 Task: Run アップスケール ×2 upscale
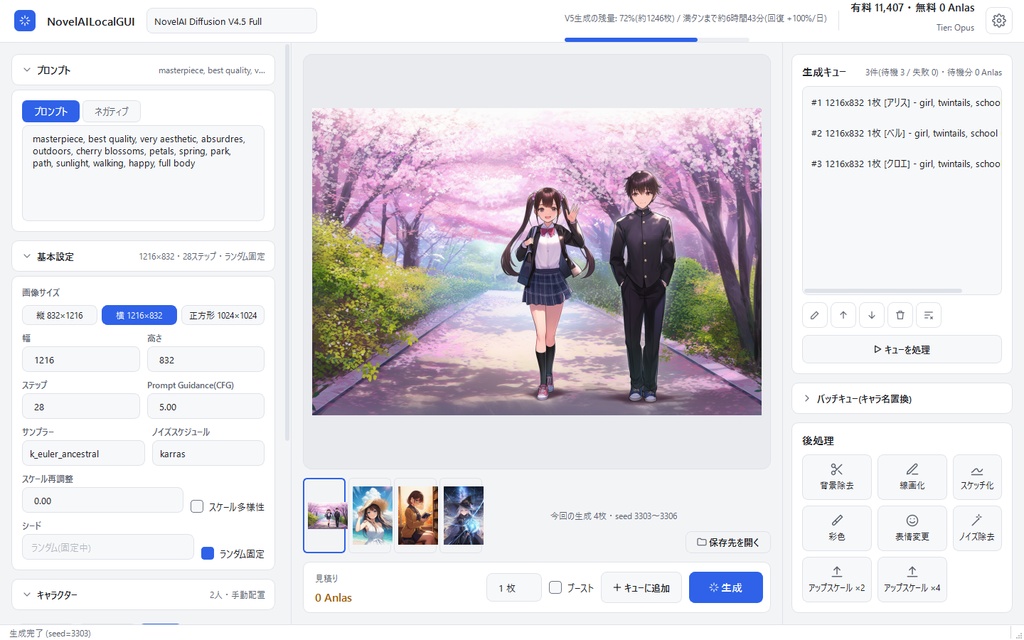coord(837,579)
